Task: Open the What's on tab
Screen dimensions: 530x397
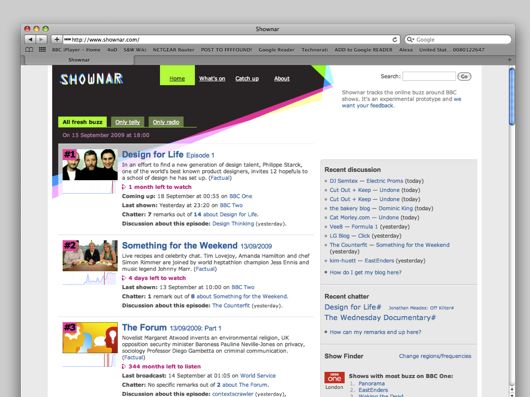Action: (x=212, y=78)
